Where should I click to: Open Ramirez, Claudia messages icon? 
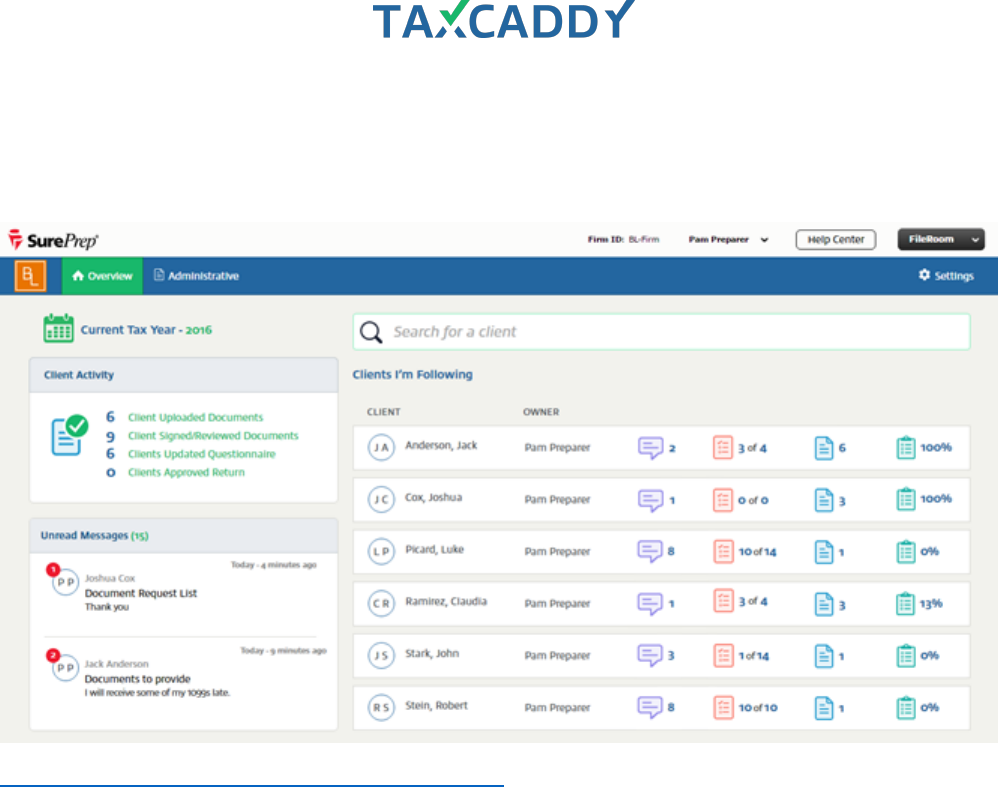click(x=650, y=604)
